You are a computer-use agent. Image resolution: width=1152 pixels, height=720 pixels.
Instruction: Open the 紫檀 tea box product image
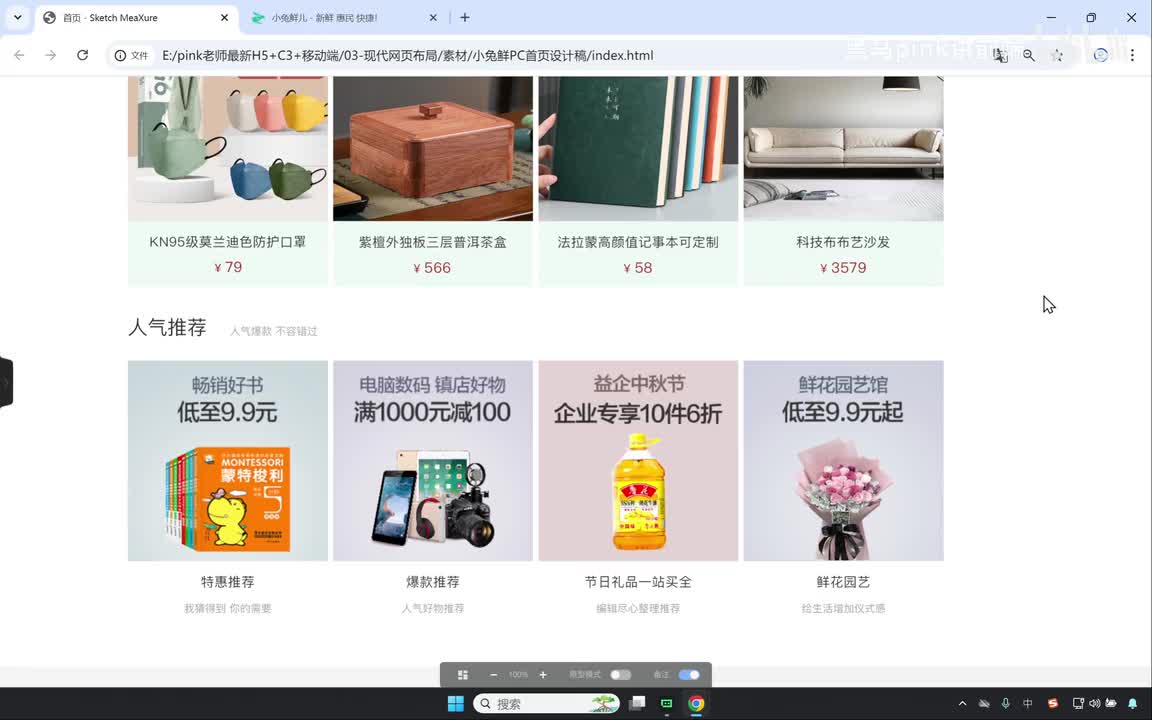coord(433,148)
